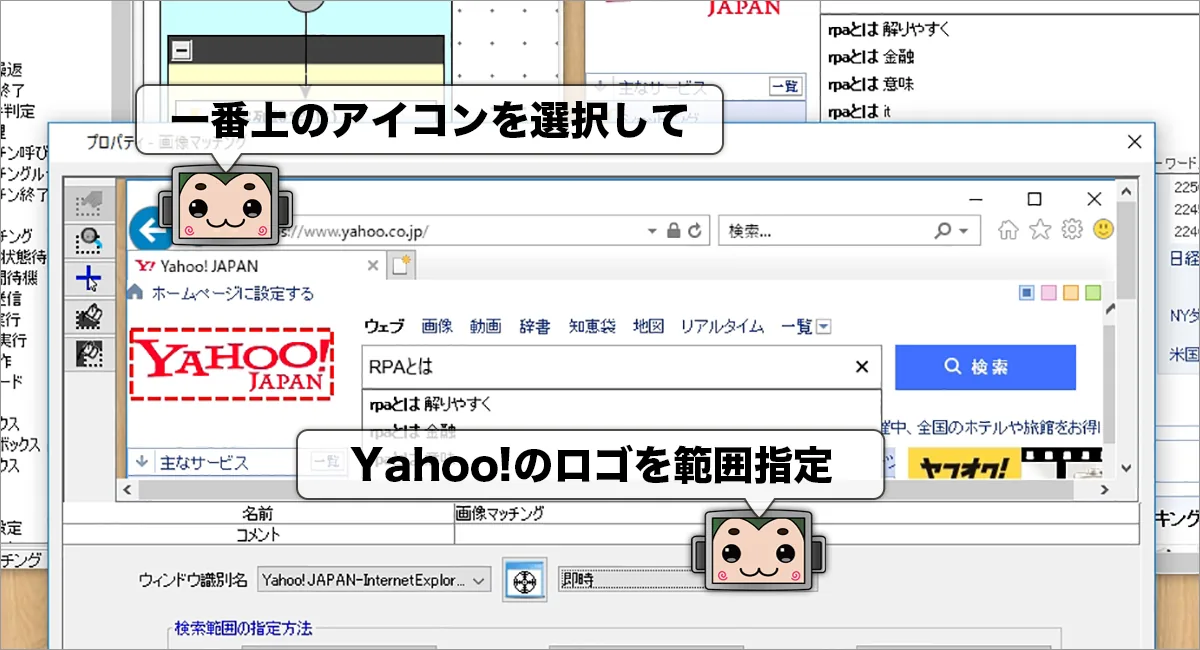
Task: Select the topmost range-selection tool icon
Action: tap(90, 203)
